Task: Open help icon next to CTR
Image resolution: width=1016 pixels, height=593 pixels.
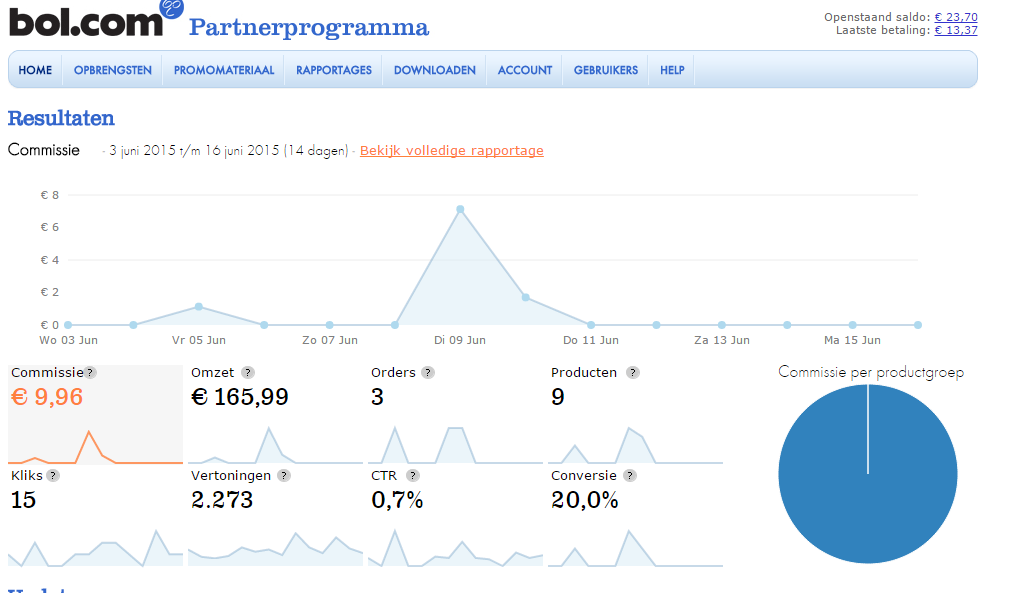Action: click(413, 476)
